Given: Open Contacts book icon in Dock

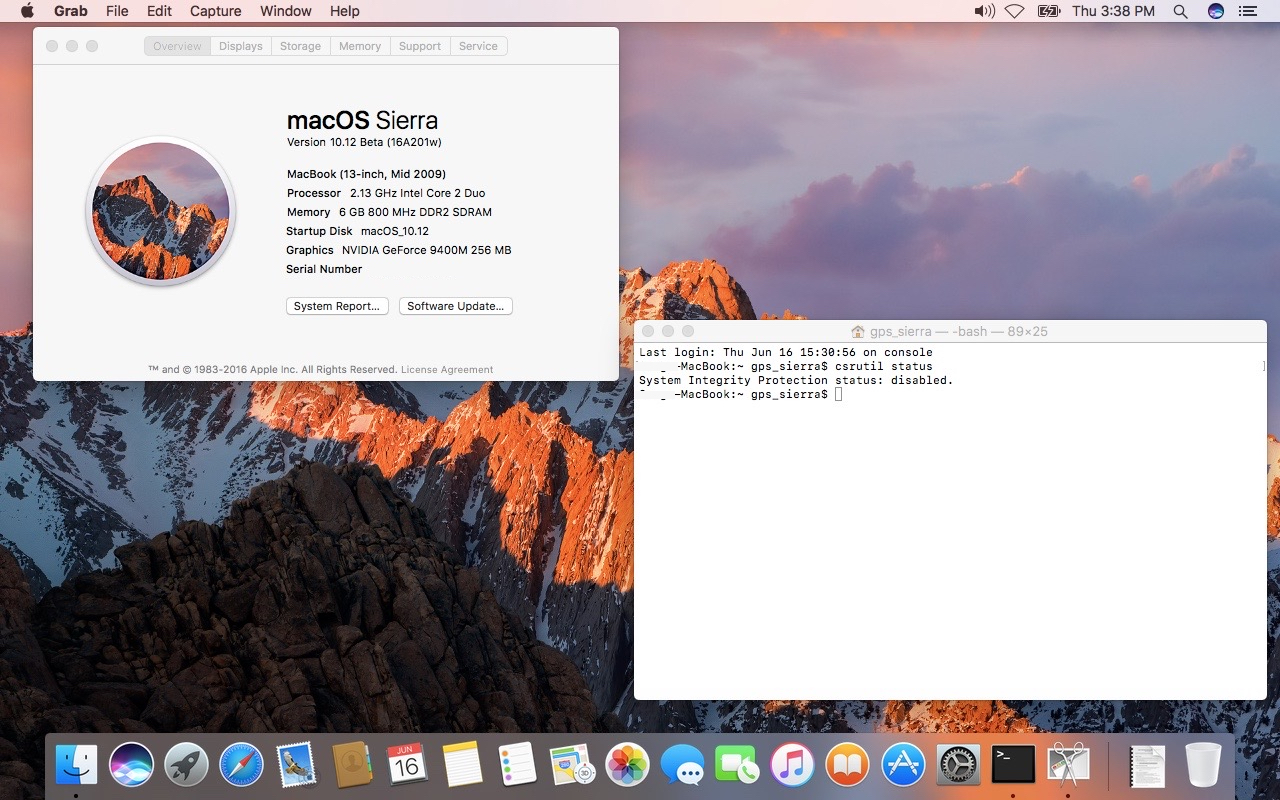Looking at the screenshot, I should [x=352, y=765].
